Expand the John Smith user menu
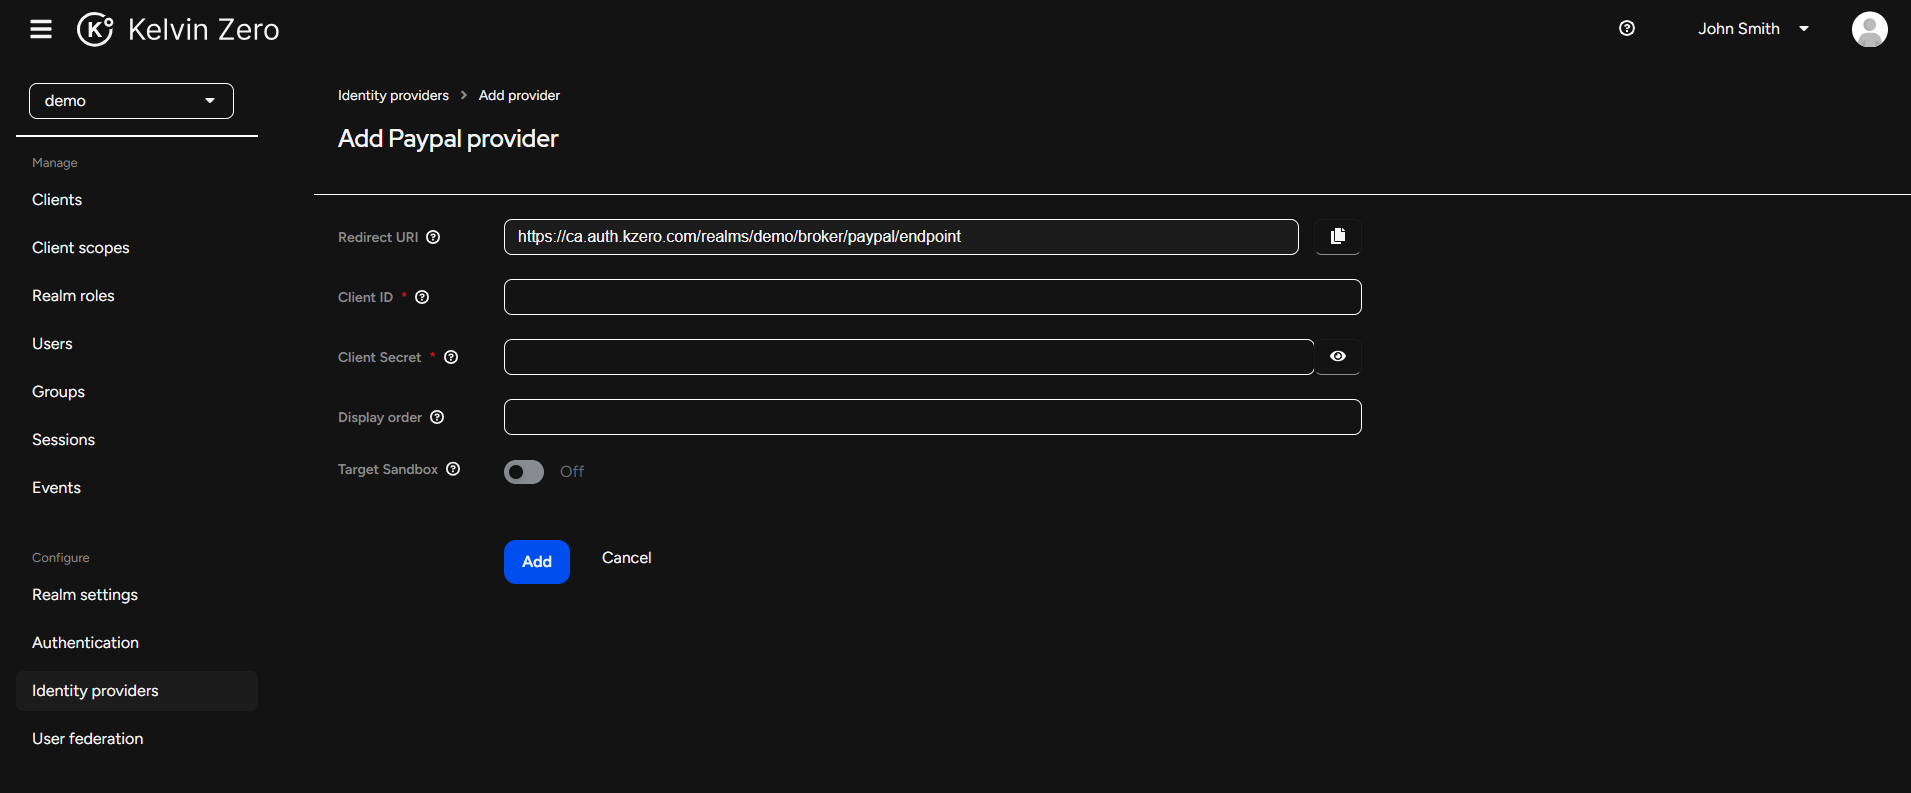The height and width of the screenshot is (793, 1911). pos(1753,29)
